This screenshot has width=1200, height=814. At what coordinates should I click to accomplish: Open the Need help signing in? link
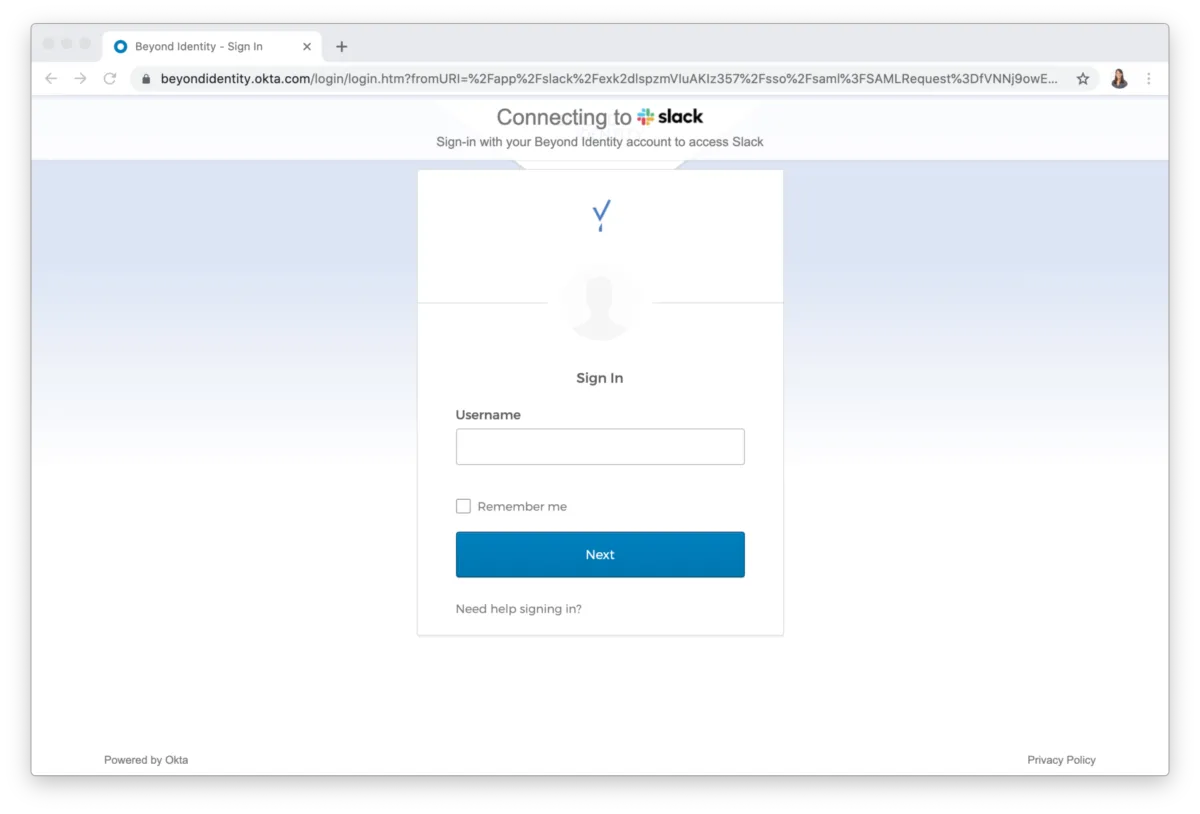(x=519, y=609)
